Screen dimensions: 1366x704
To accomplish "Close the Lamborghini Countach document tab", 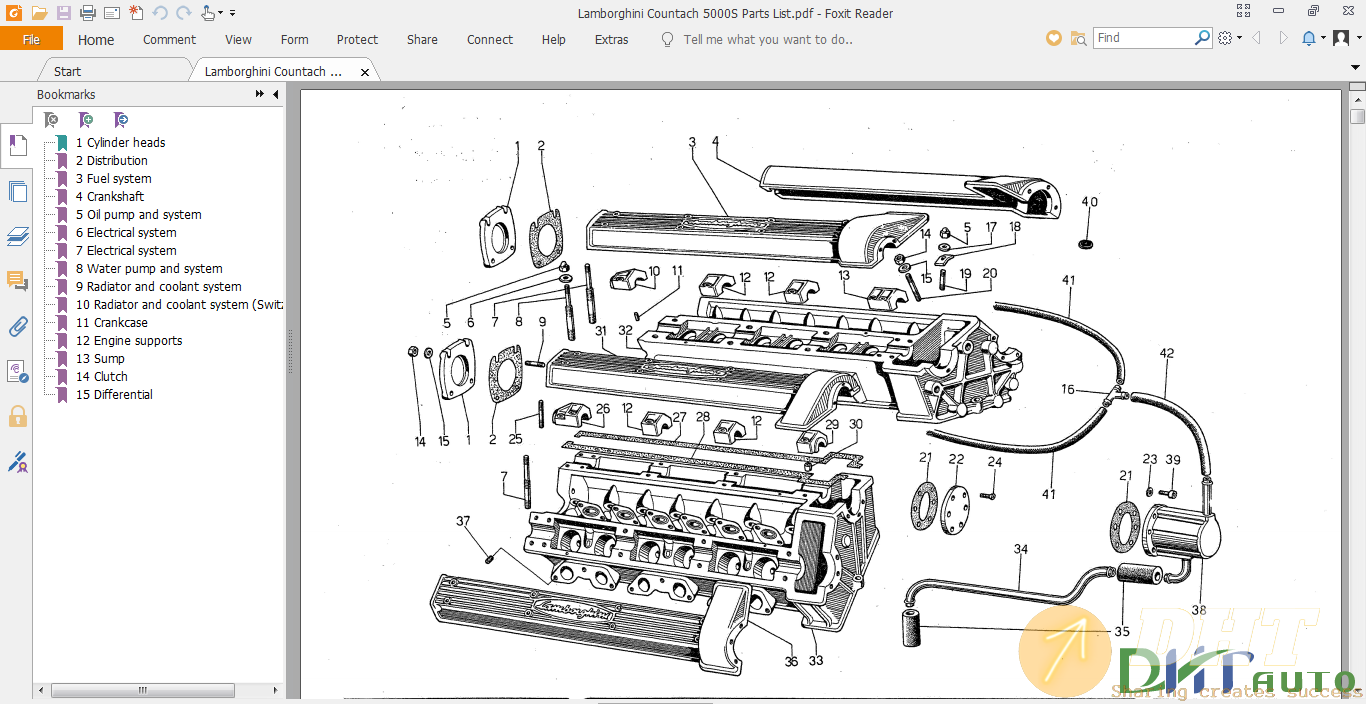I will [x=365, y=72].
